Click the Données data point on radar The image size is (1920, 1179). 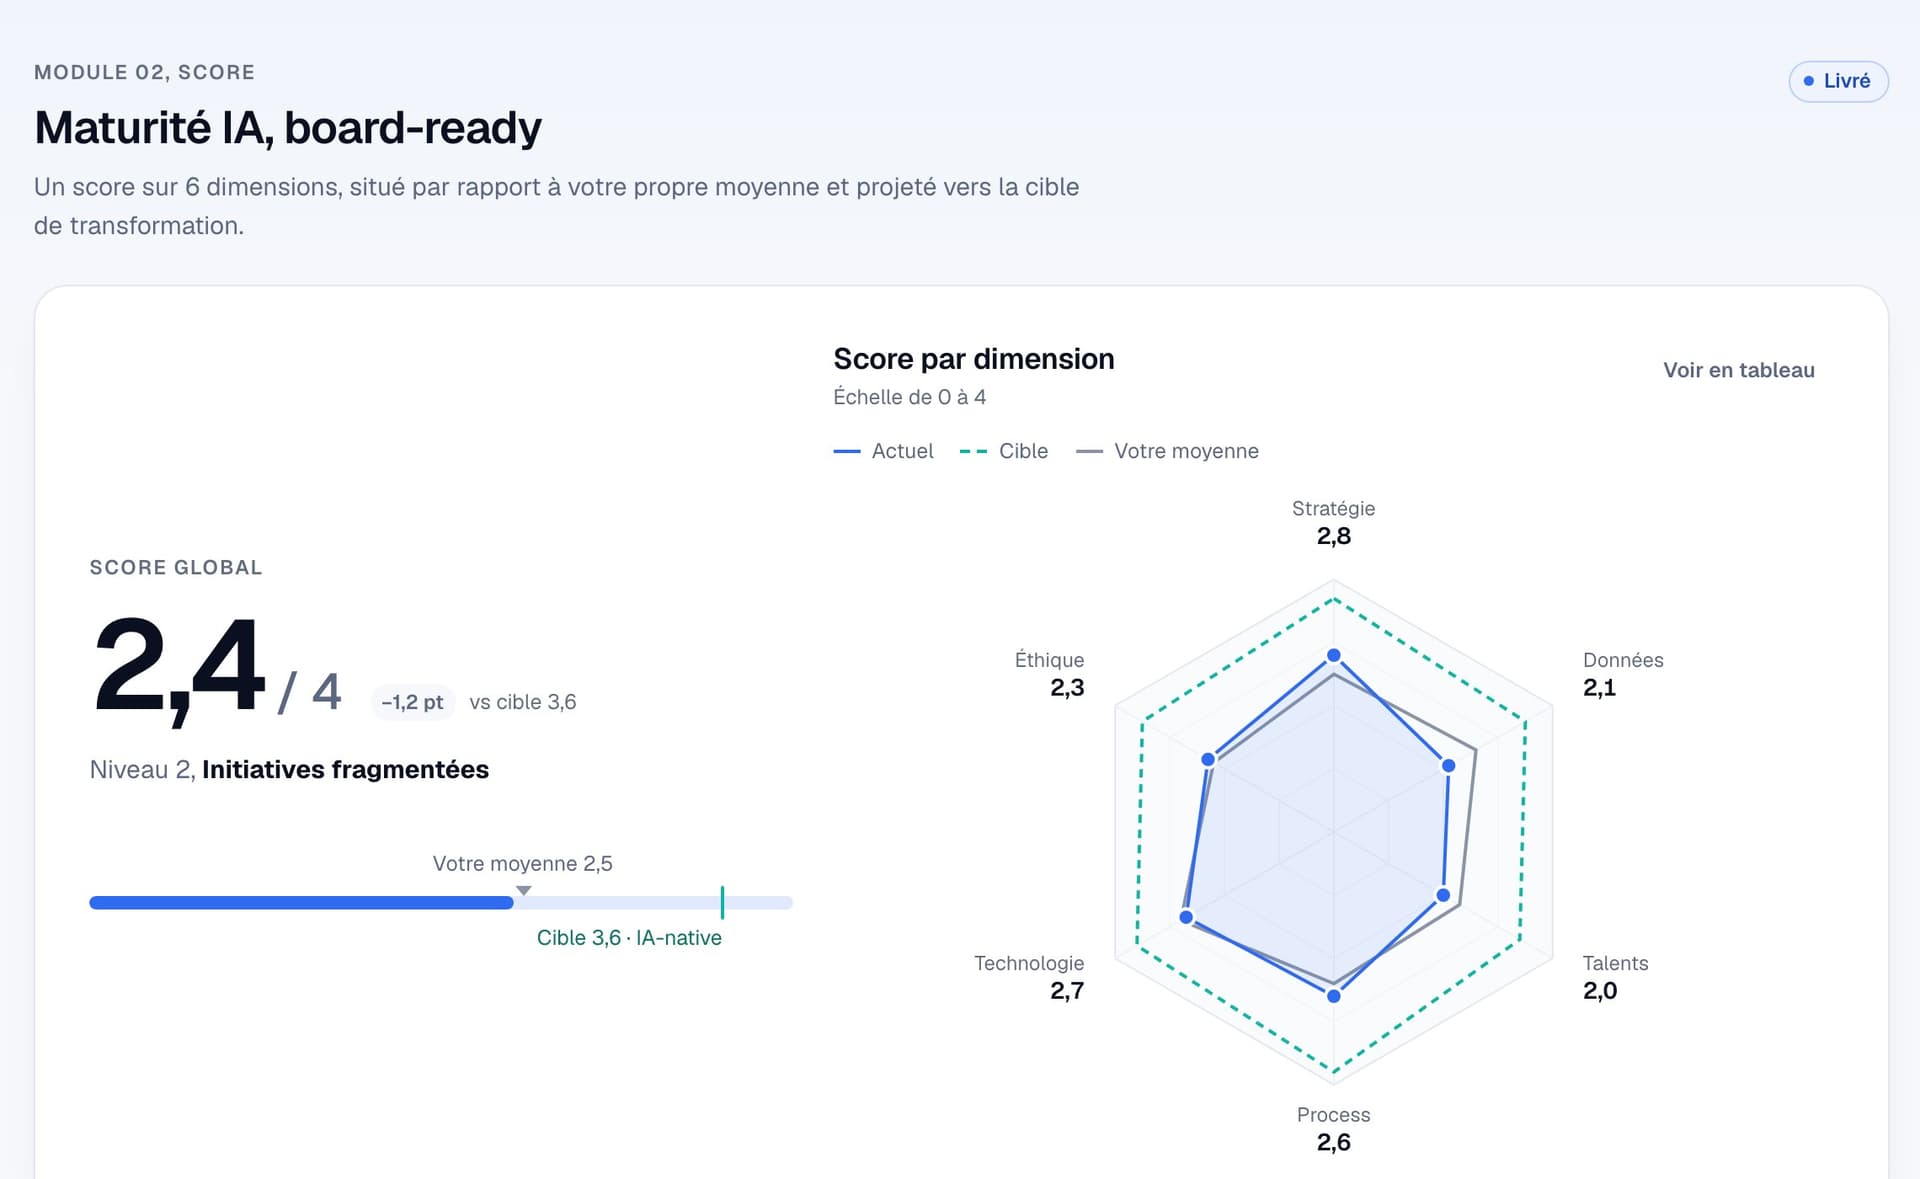[x=1448, y=765]
